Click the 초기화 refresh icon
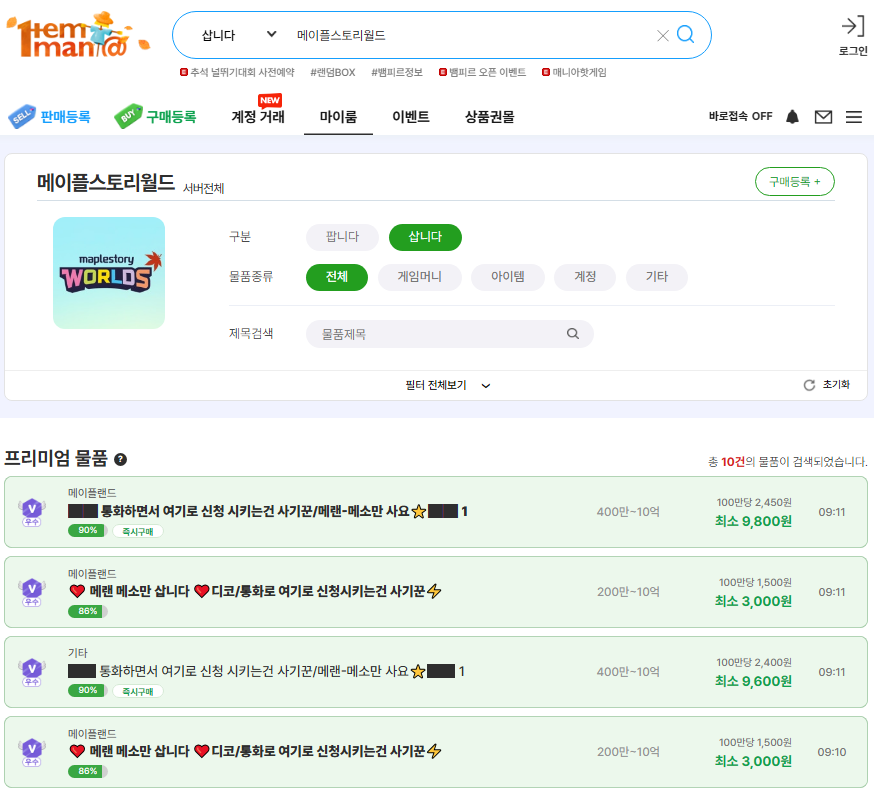 [809, 385]
